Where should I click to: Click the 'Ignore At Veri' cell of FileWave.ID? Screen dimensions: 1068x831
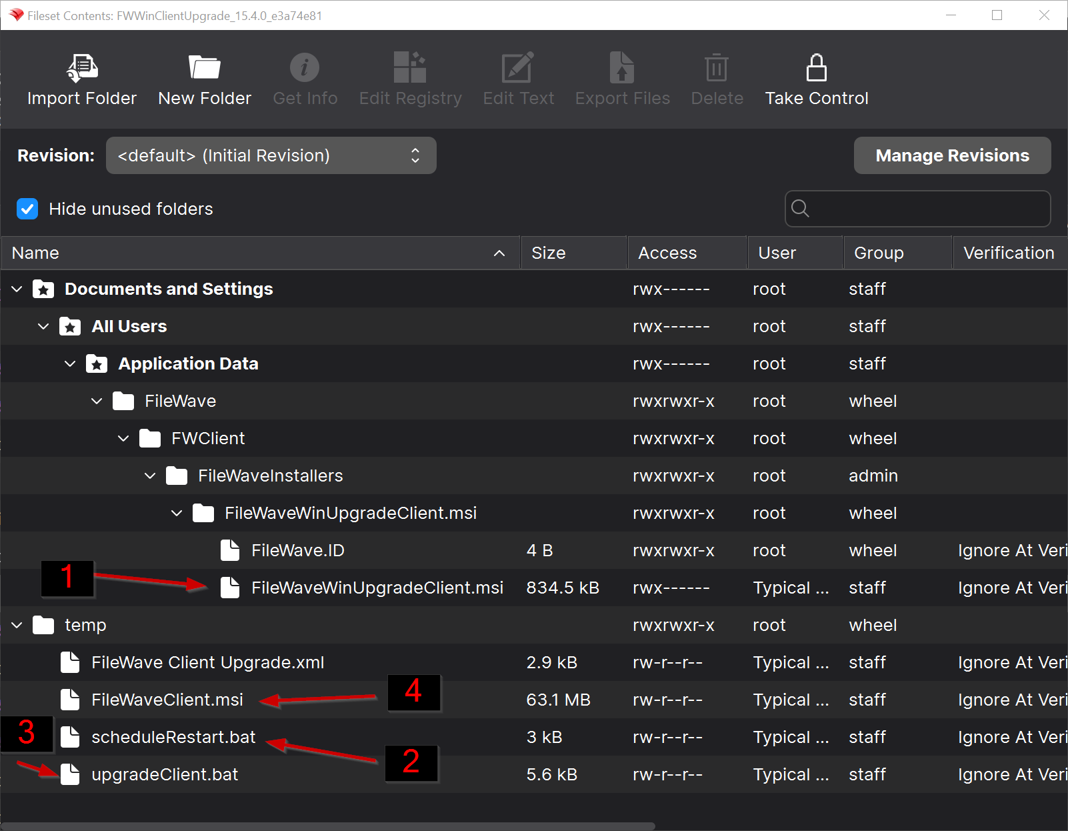(x=1012, y=550)
